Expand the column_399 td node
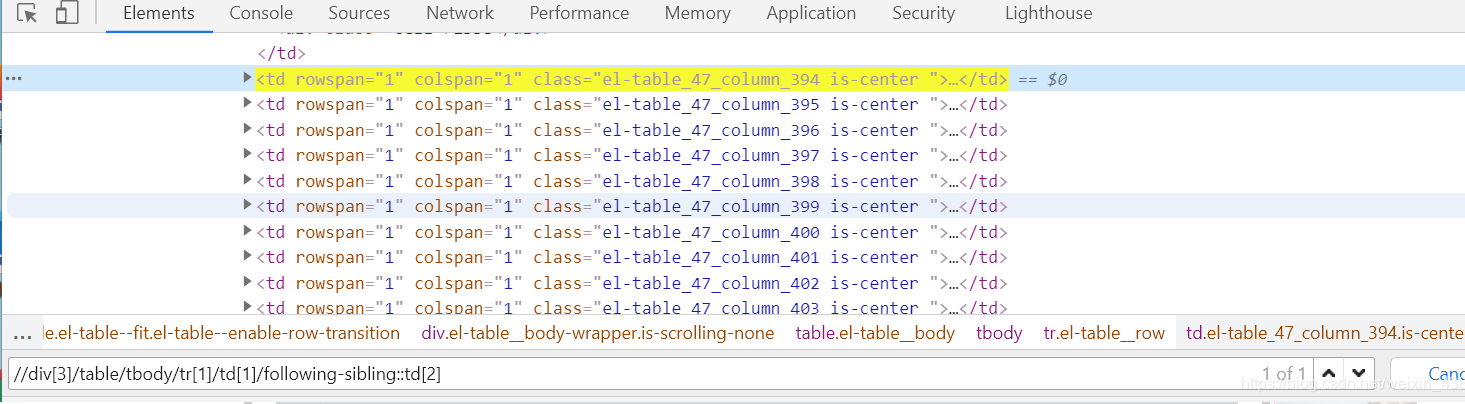The width and height of the screenshot is (1465, 404). click(x=248, y=205)
